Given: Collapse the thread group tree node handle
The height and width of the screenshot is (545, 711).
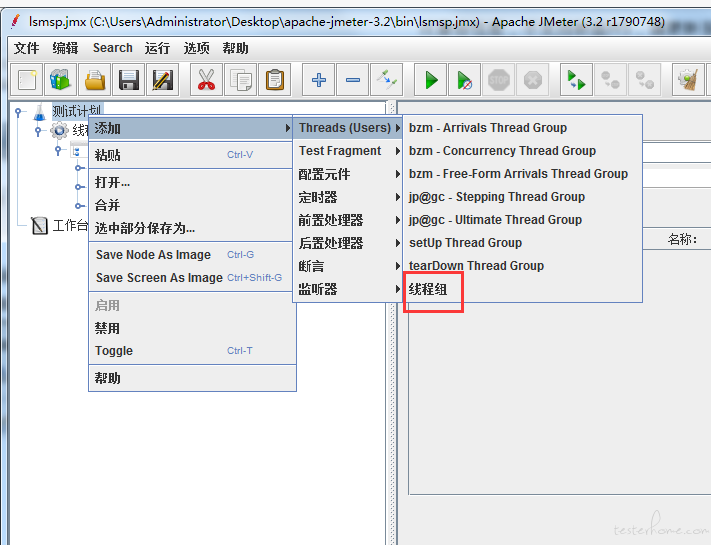Looking at the screenshot, I should click(x=38, y=131).
